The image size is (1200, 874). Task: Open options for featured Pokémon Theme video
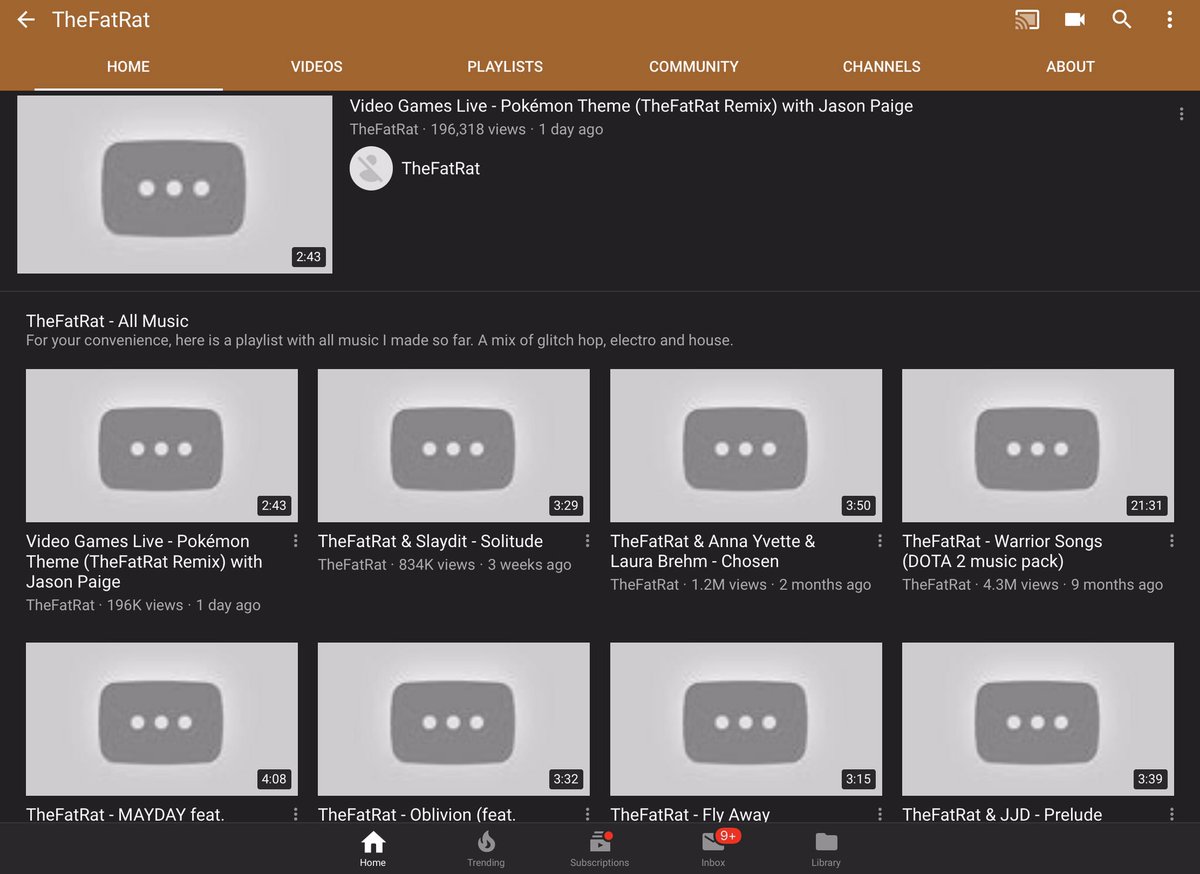1181,115
